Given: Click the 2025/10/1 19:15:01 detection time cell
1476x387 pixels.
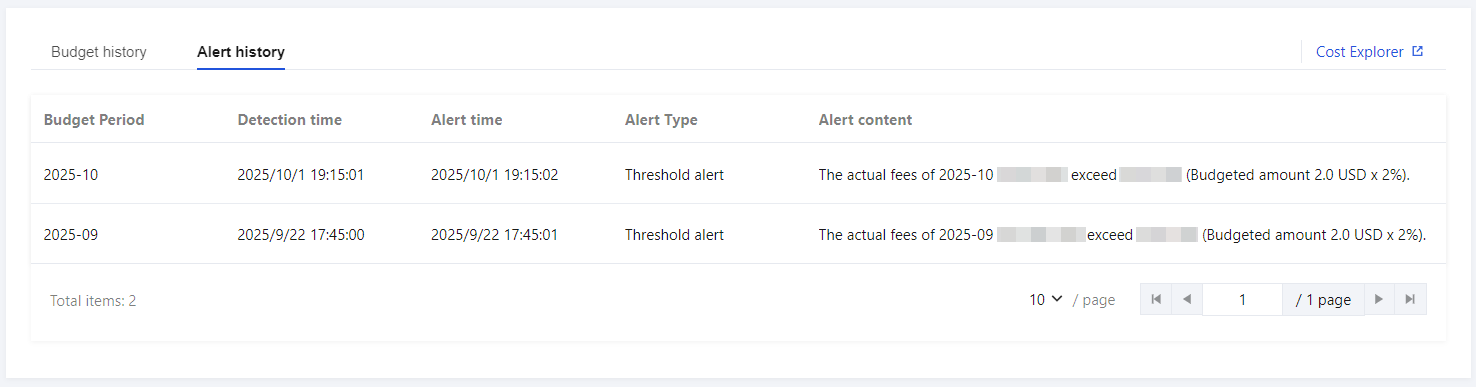Looking at the screenshot, I should pos(301,175).
